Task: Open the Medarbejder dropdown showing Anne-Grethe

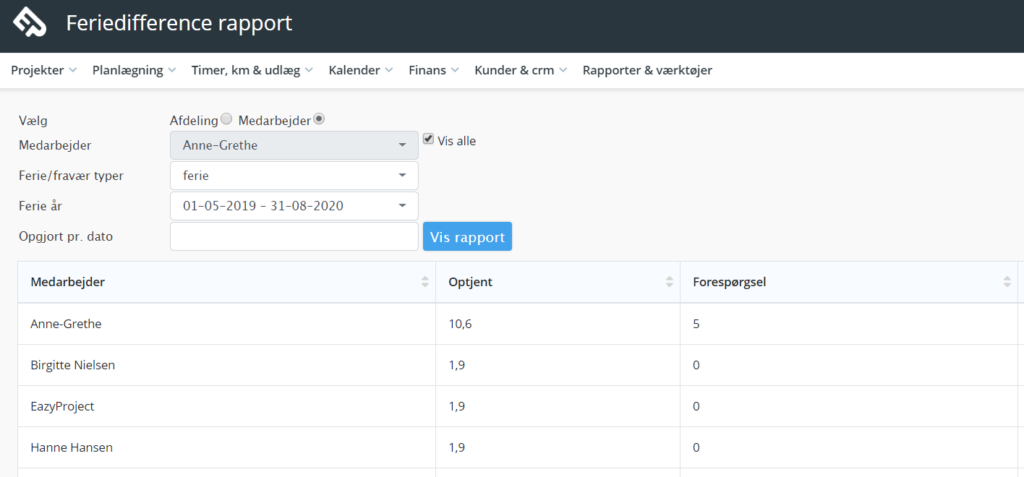Action: pyautogui.click(x=294, y=145)
